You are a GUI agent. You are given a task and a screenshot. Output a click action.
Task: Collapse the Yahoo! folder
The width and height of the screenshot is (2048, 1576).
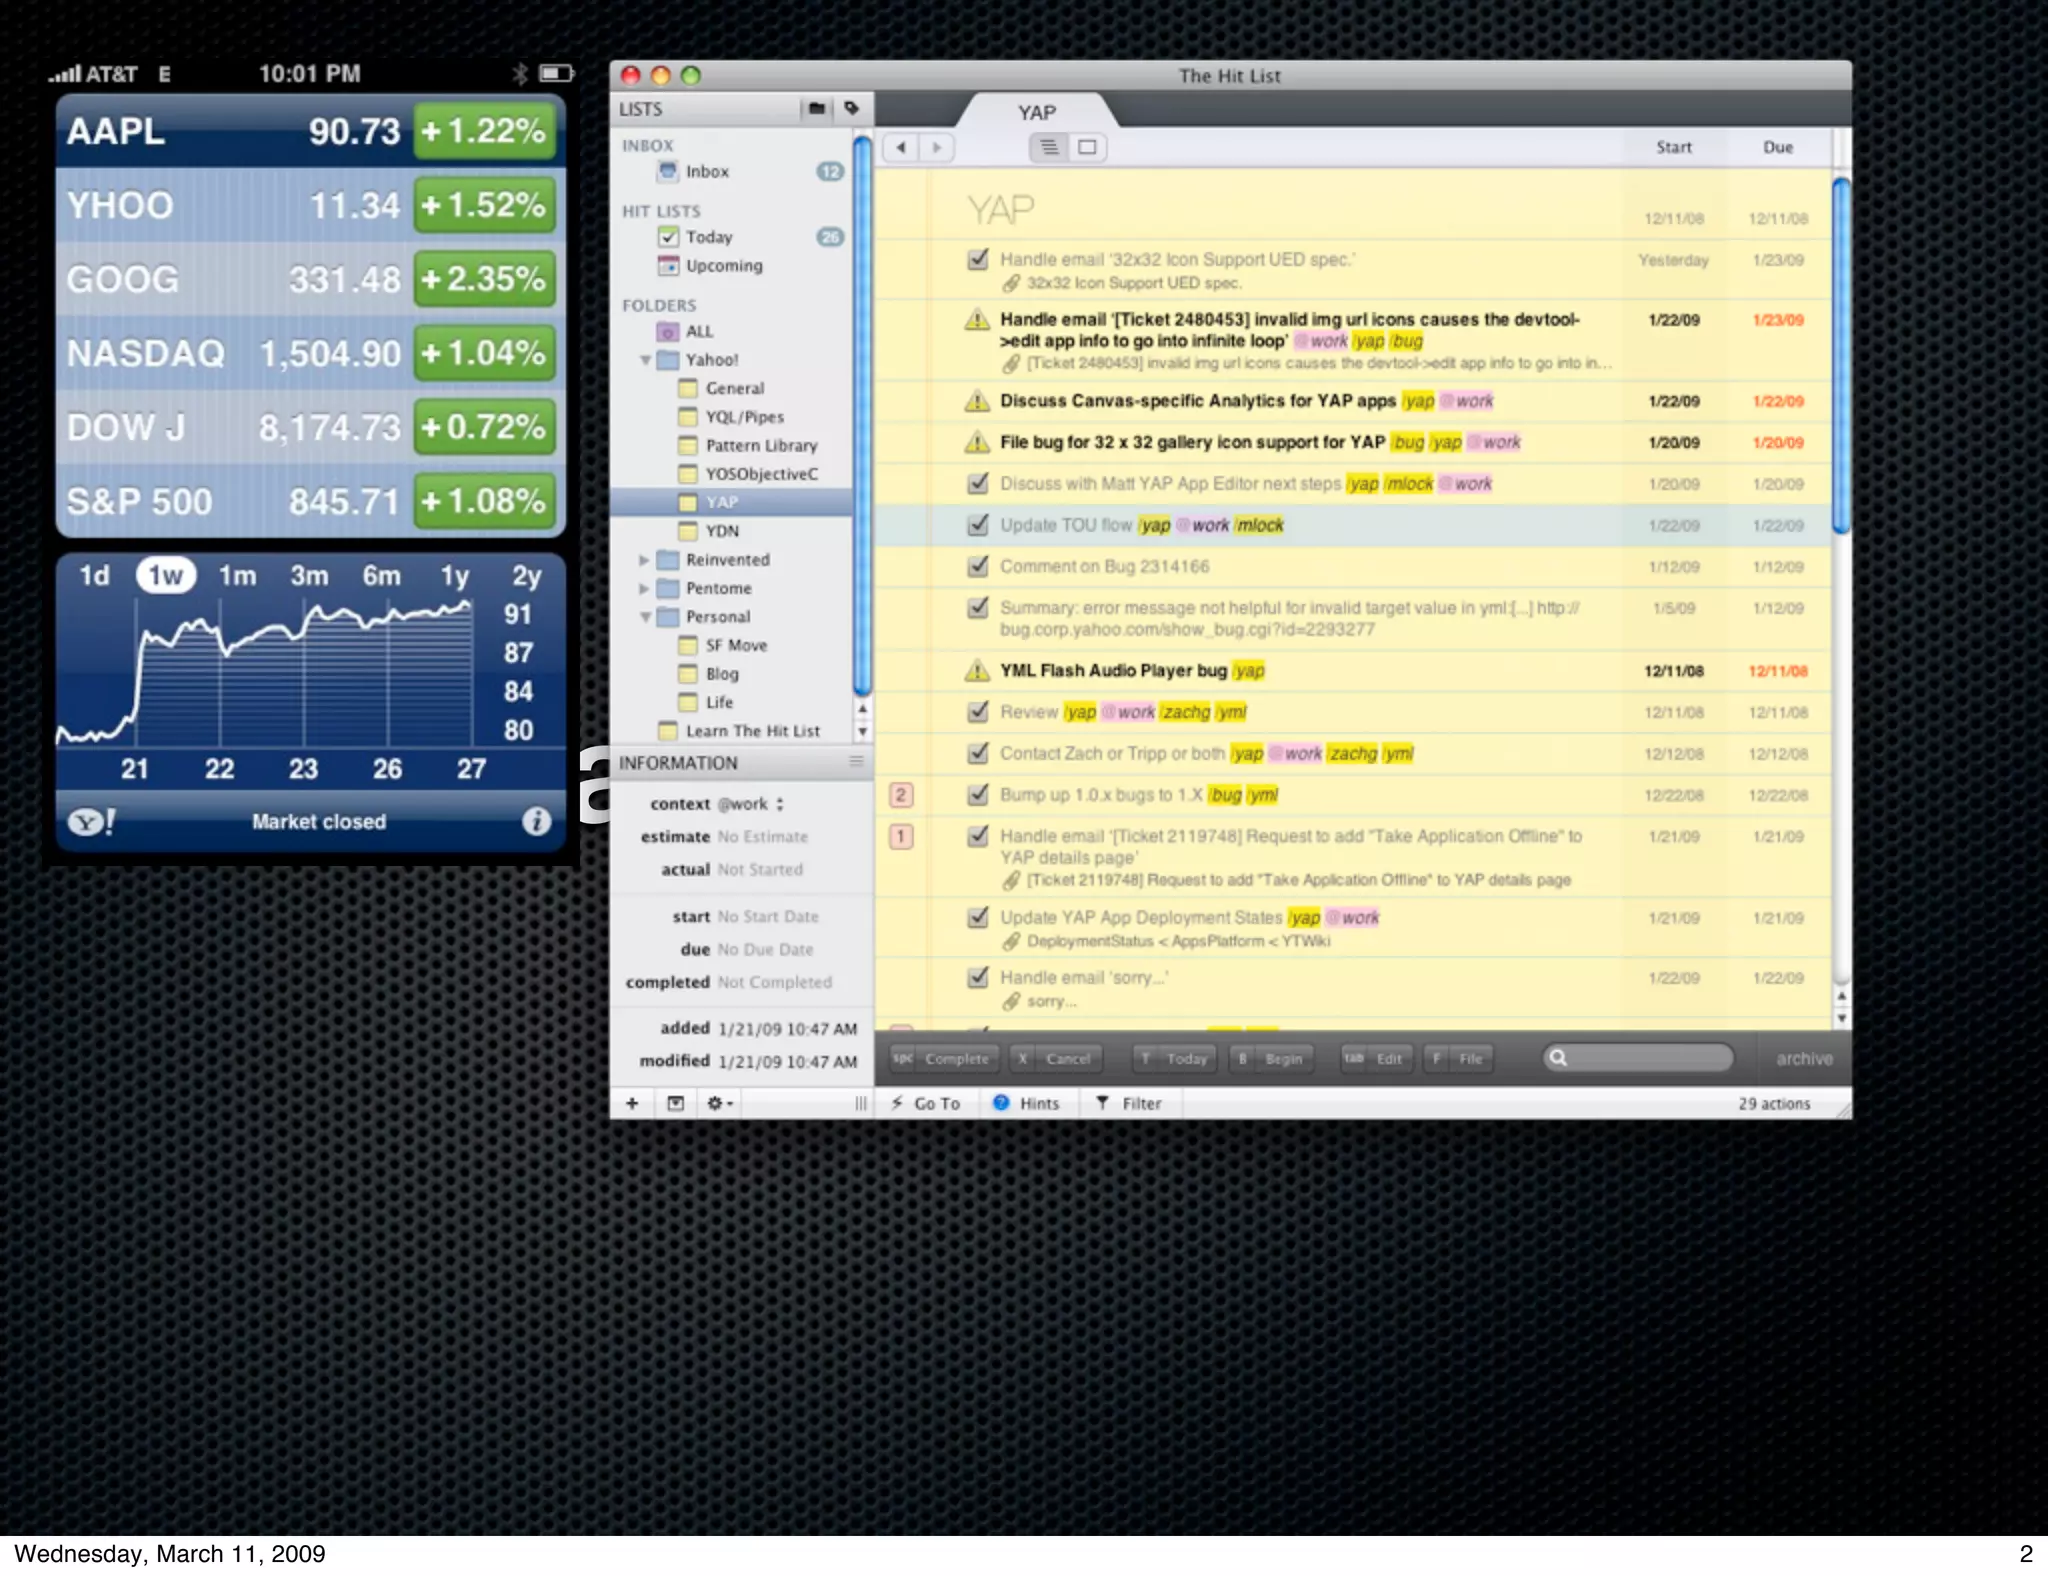click(x=645, y=360)
